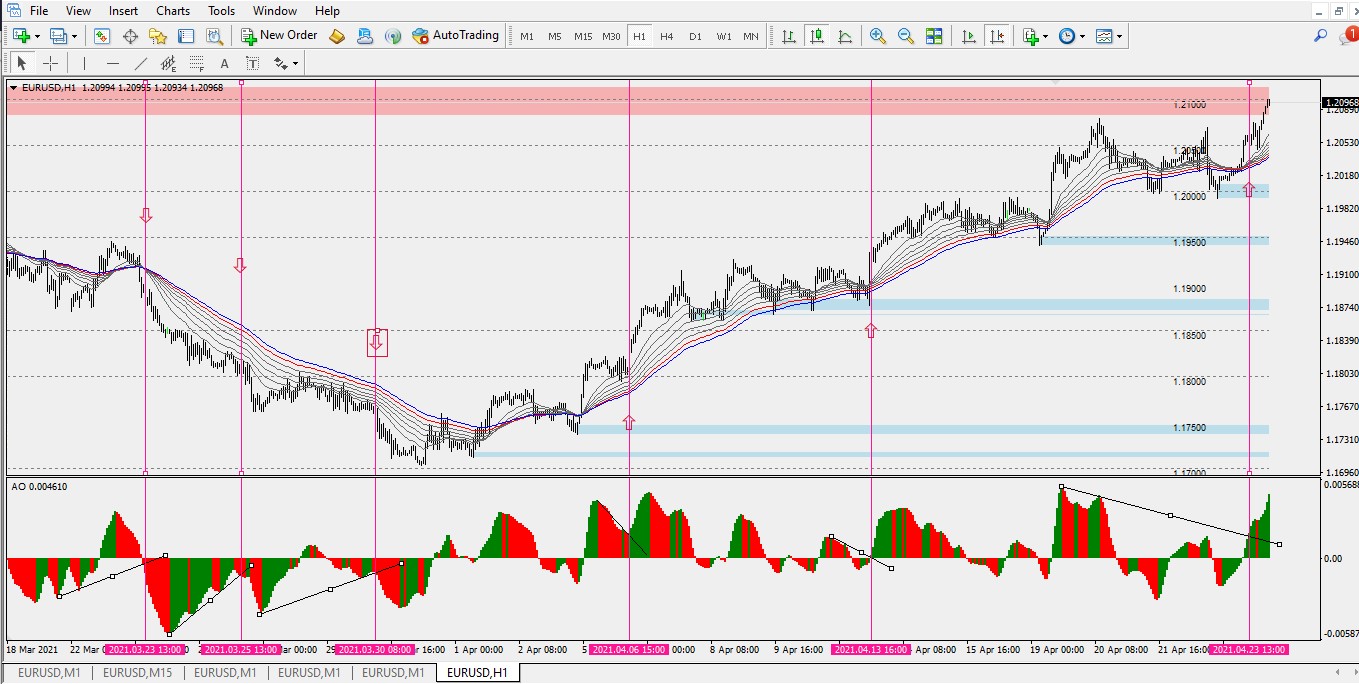Pick the vertical line drawing tool
1359x684 pixels.
(85, 63)
